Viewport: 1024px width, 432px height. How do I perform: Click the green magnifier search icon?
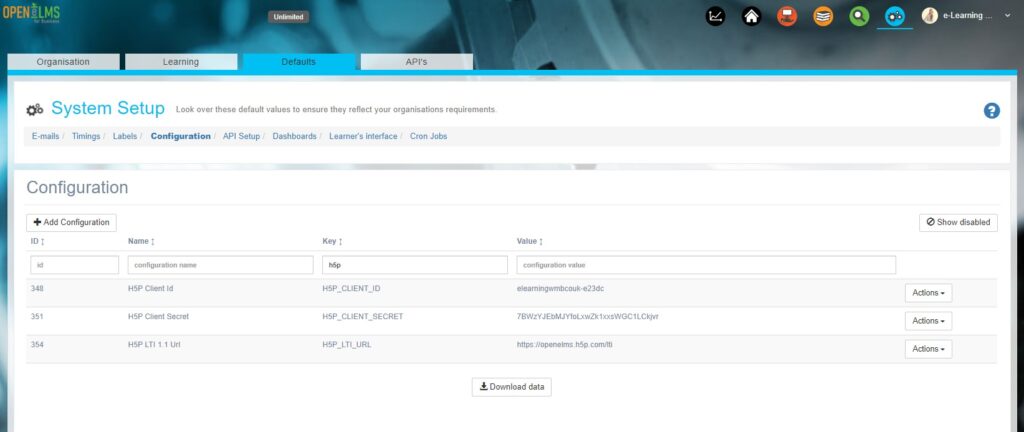tap(859, 16)
